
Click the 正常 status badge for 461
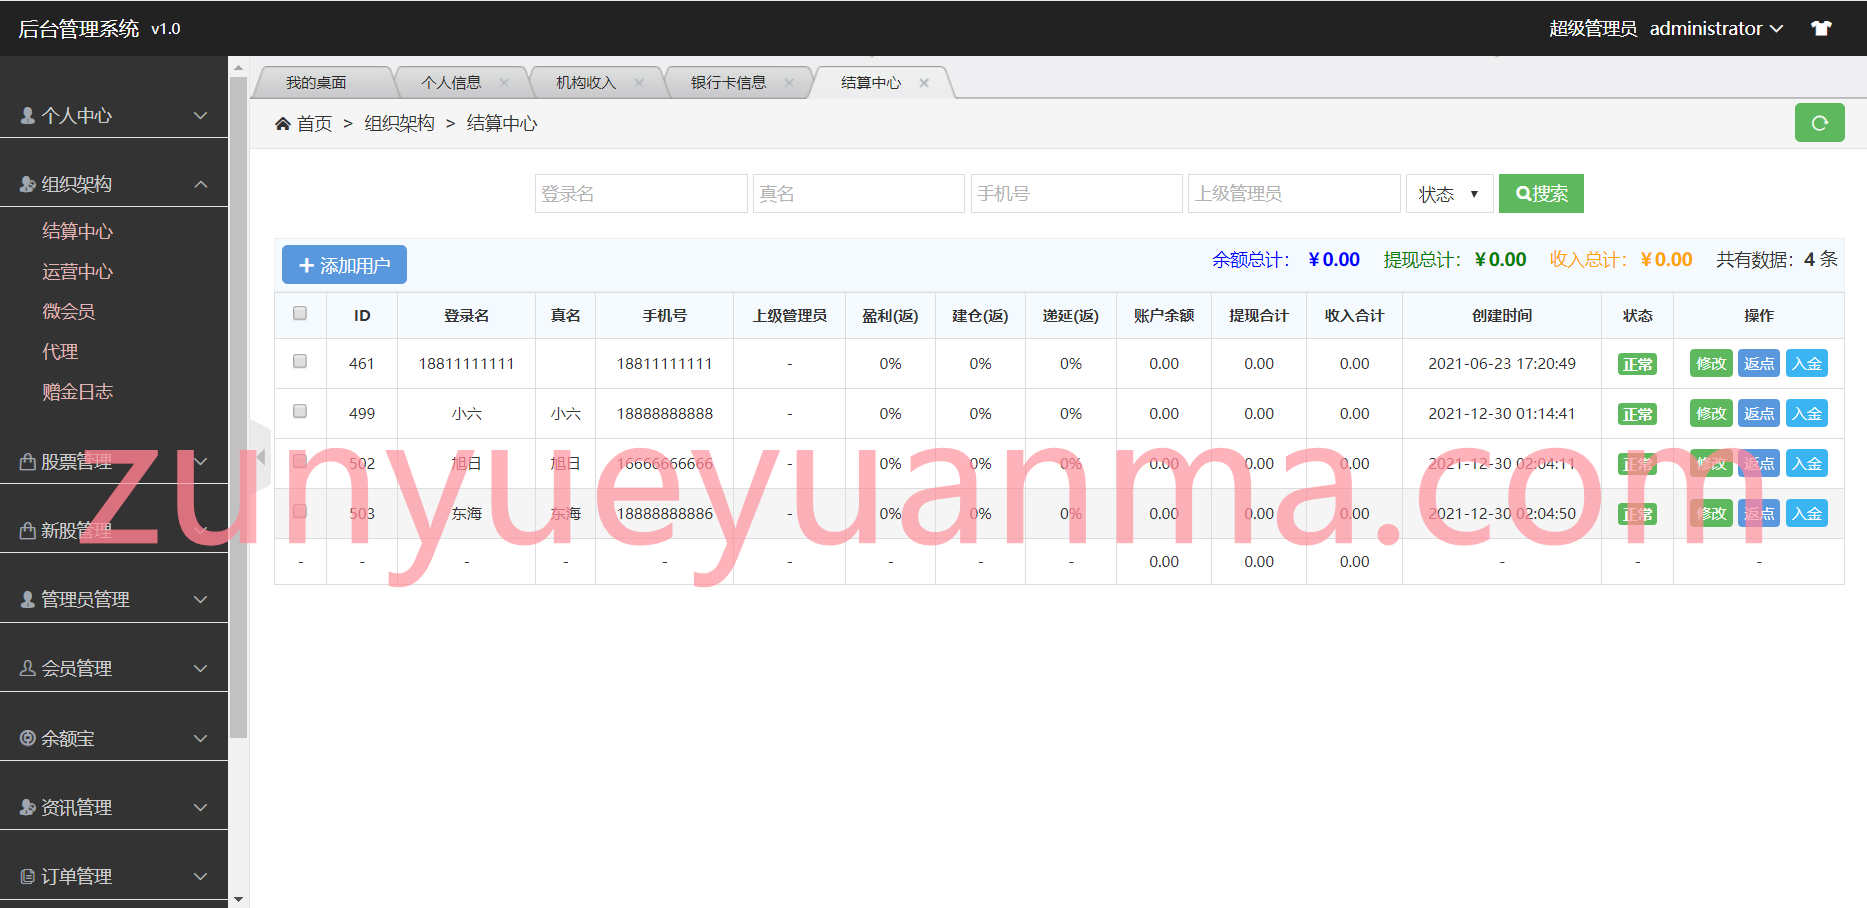[1637, 364]
